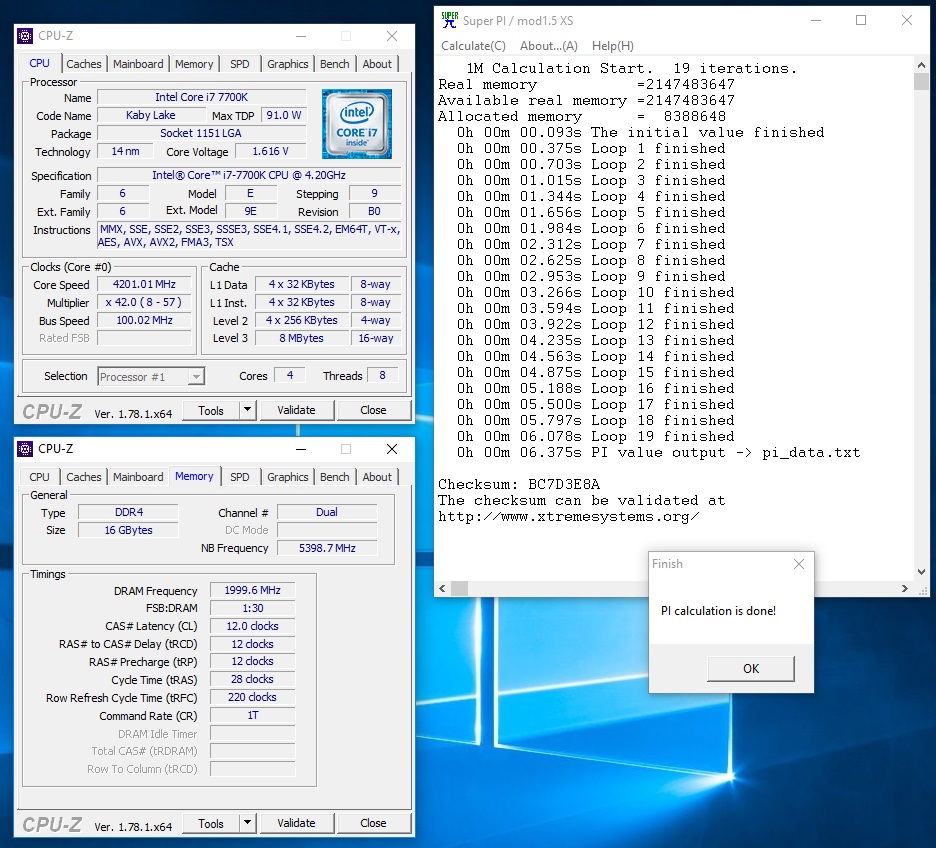
Task: Click the Level 3 cache value 8 MBytes
Action: click(x=302, y=338)
